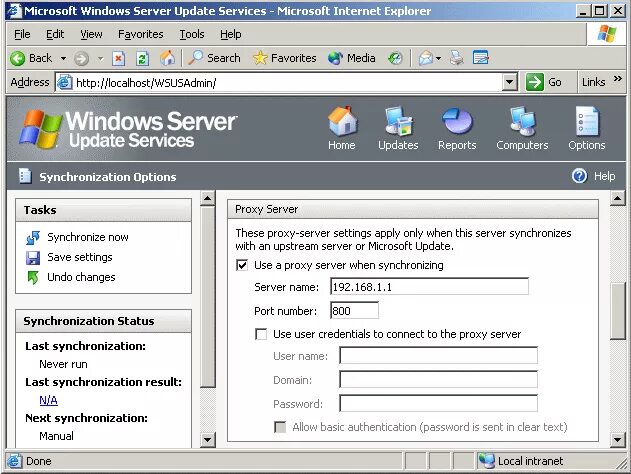Open the Favorites star toolbar button

click(x=285, y=58)
